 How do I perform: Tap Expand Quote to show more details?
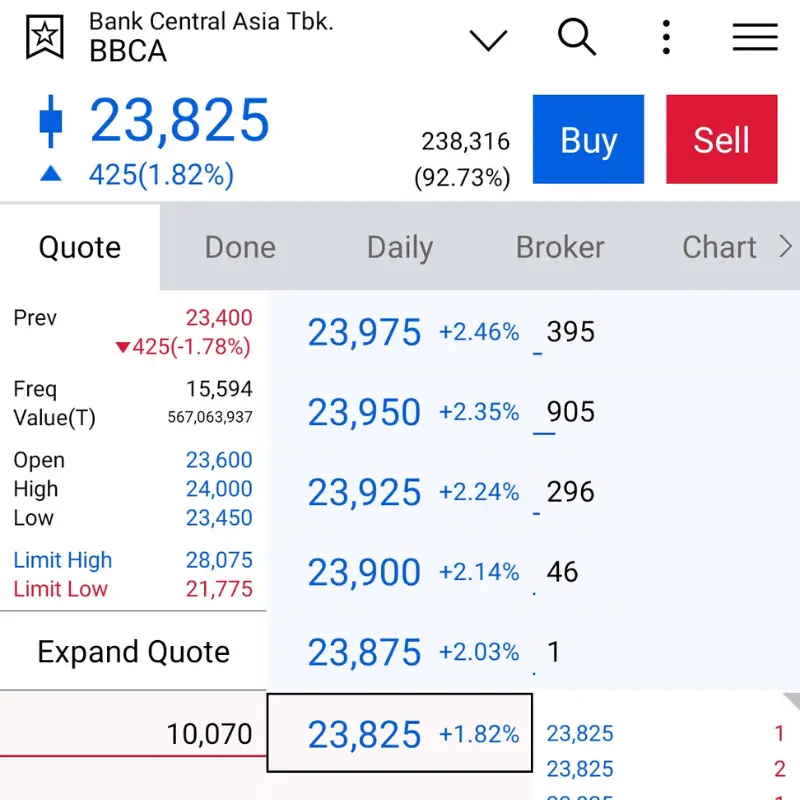133,652
